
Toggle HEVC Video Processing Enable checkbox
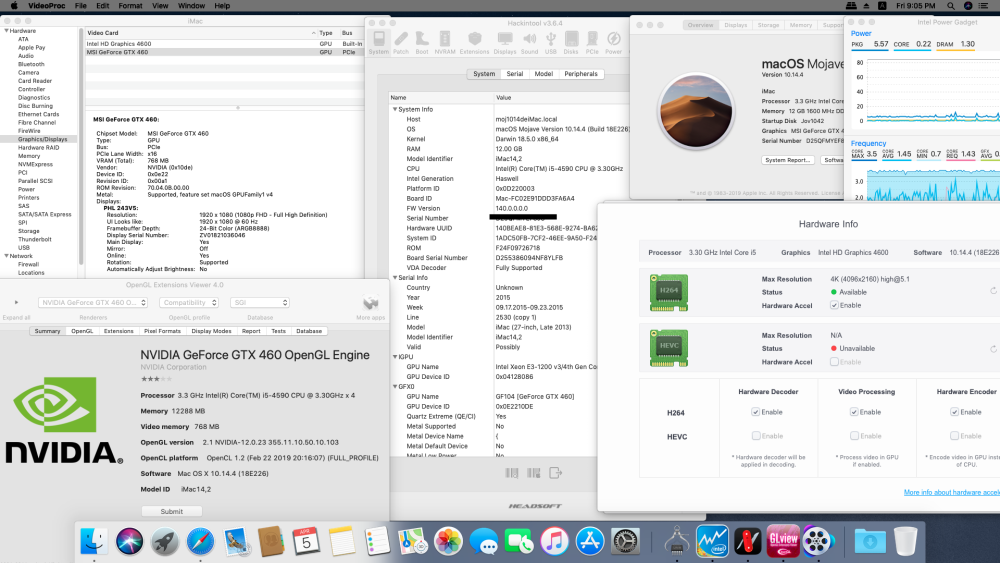coord(854,436)
